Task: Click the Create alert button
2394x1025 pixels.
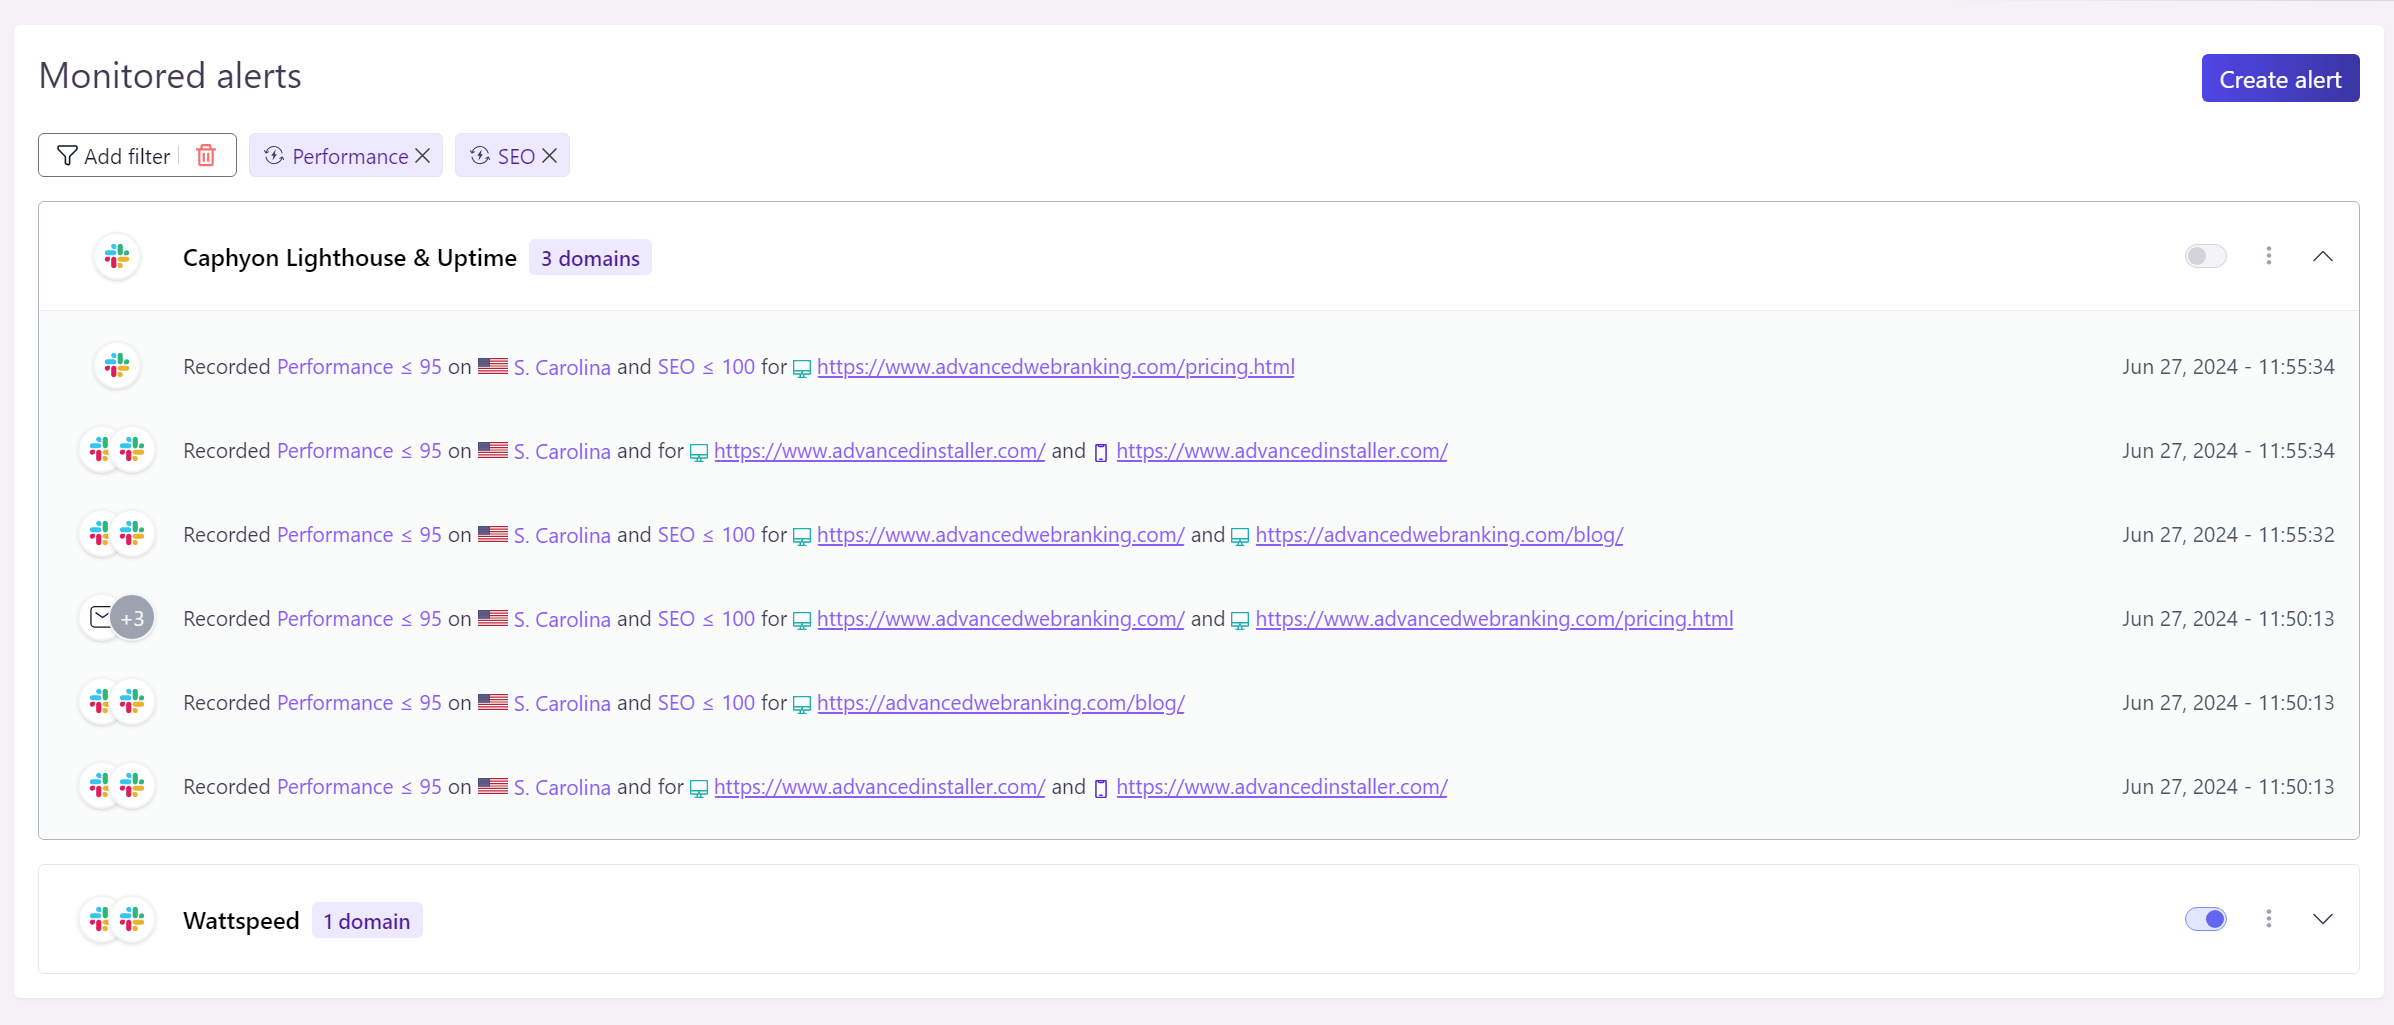Action: pos(2279,79)
